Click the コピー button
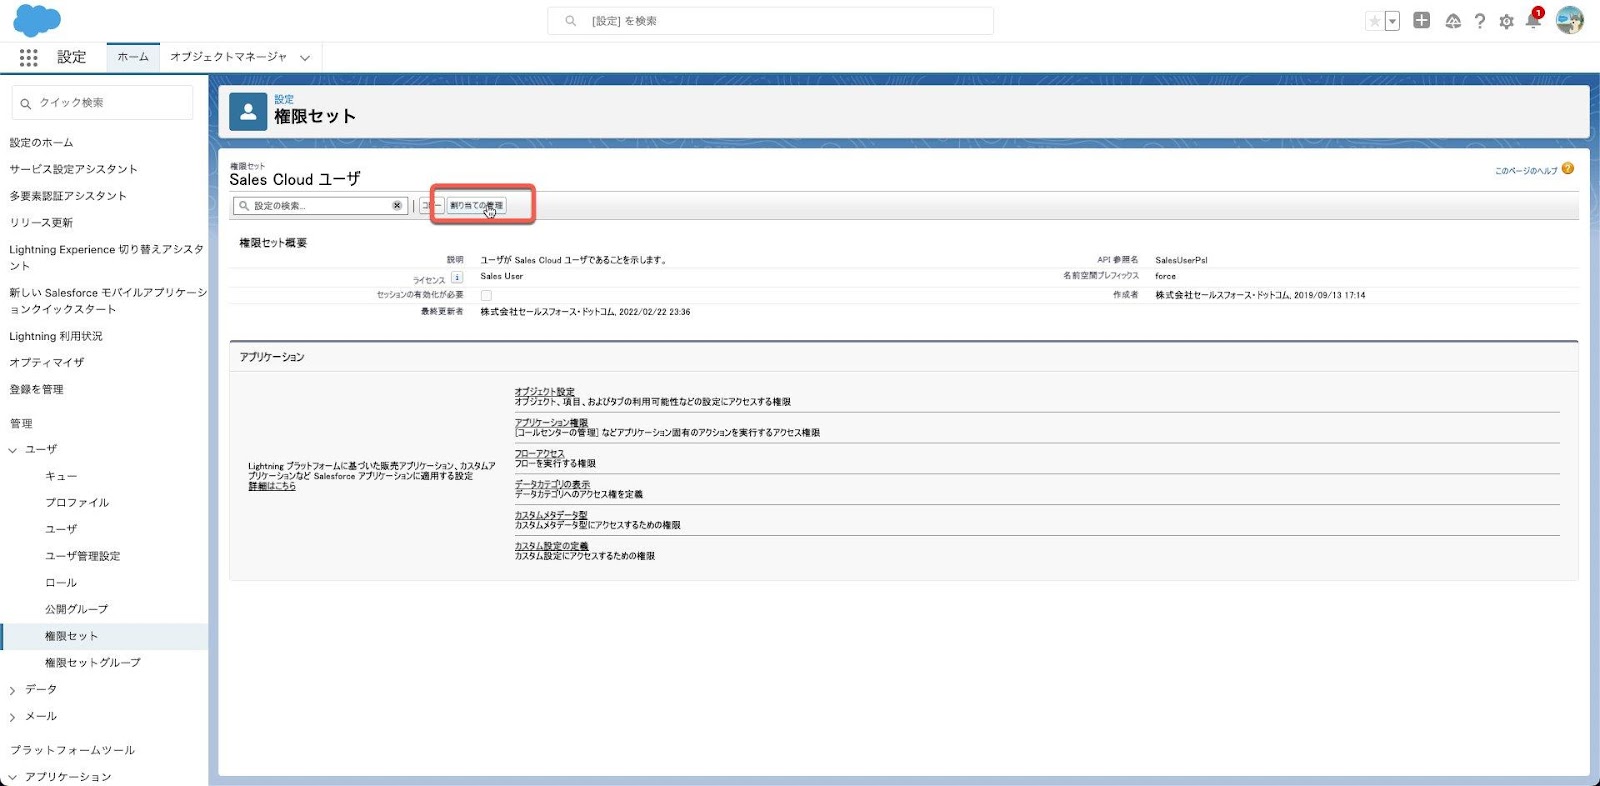The height and width of the screenshot is (786, 1600). click(x=431, y=205)
